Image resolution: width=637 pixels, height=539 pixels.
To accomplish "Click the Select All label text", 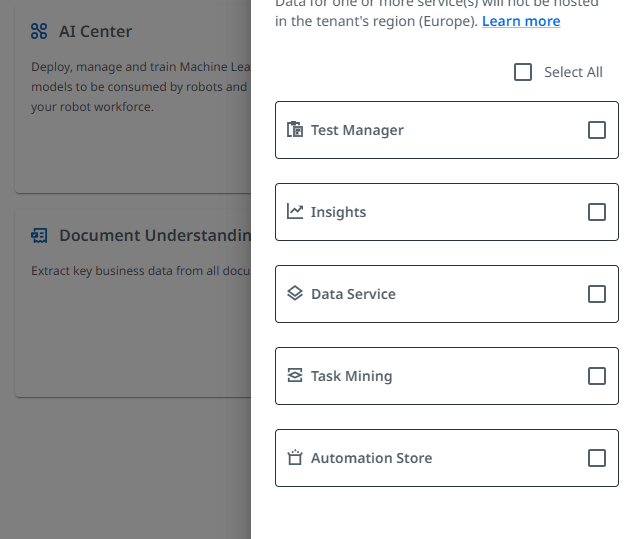I will [573, 72].
